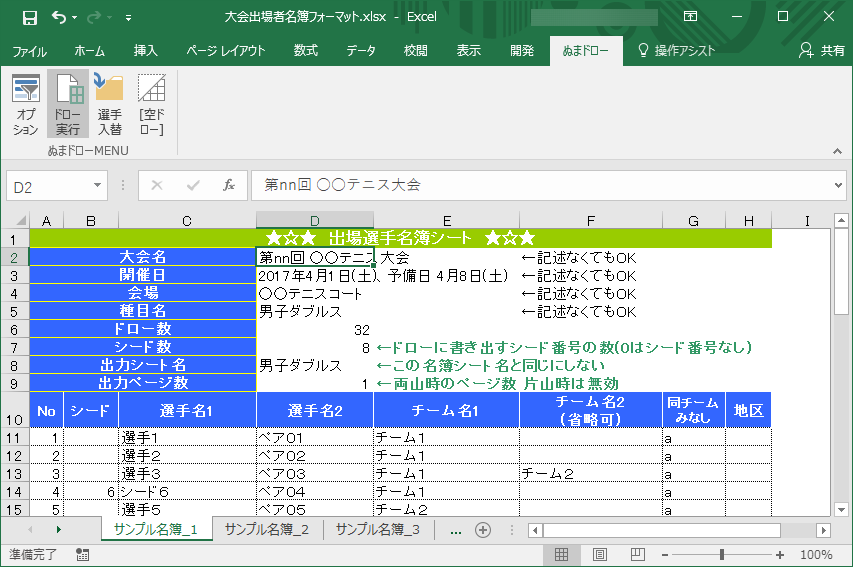Viewport: 853px width, 567px height.
Task: Zoom in with the plus button
Action: coord(780,555)
